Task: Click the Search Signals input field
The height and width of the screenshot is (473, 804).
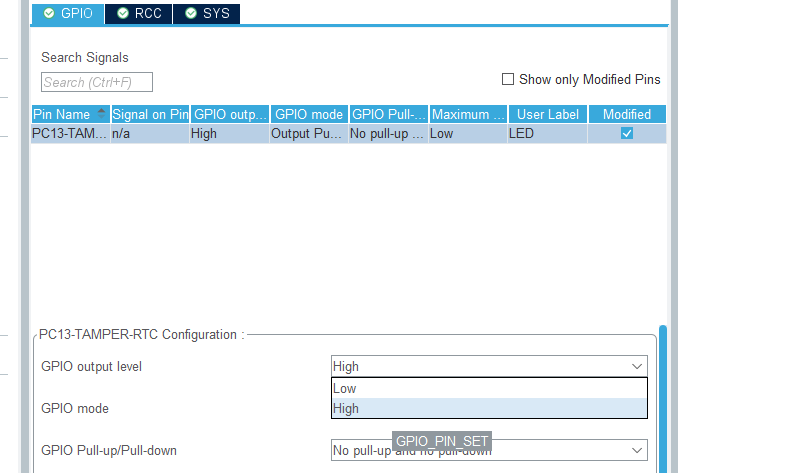Action: 97,82
